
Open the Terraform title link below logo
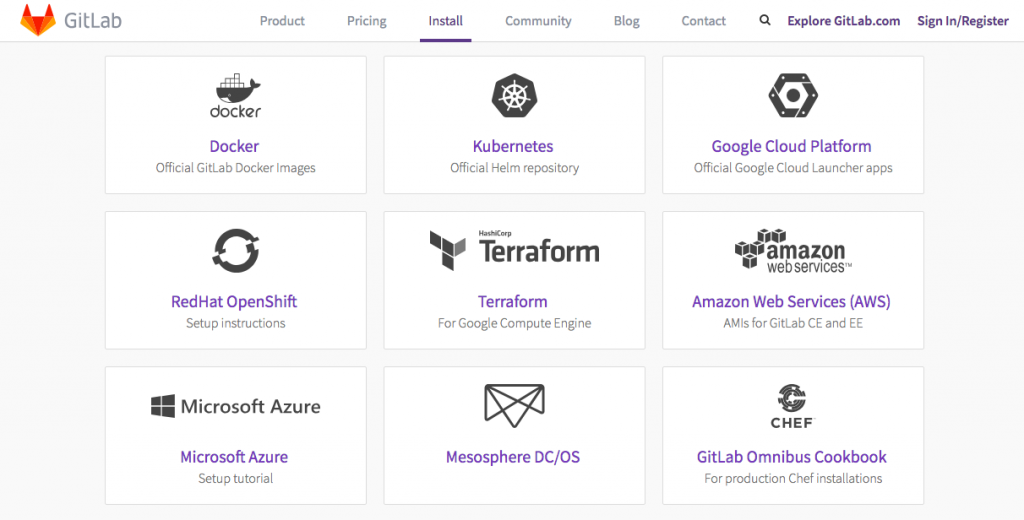pyautogui.click(x=513, y=302)
